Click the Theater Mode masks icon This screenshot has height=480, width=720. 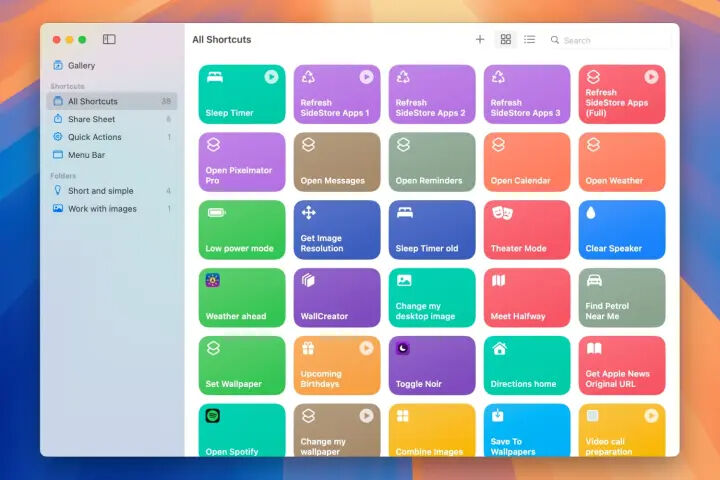502,212
